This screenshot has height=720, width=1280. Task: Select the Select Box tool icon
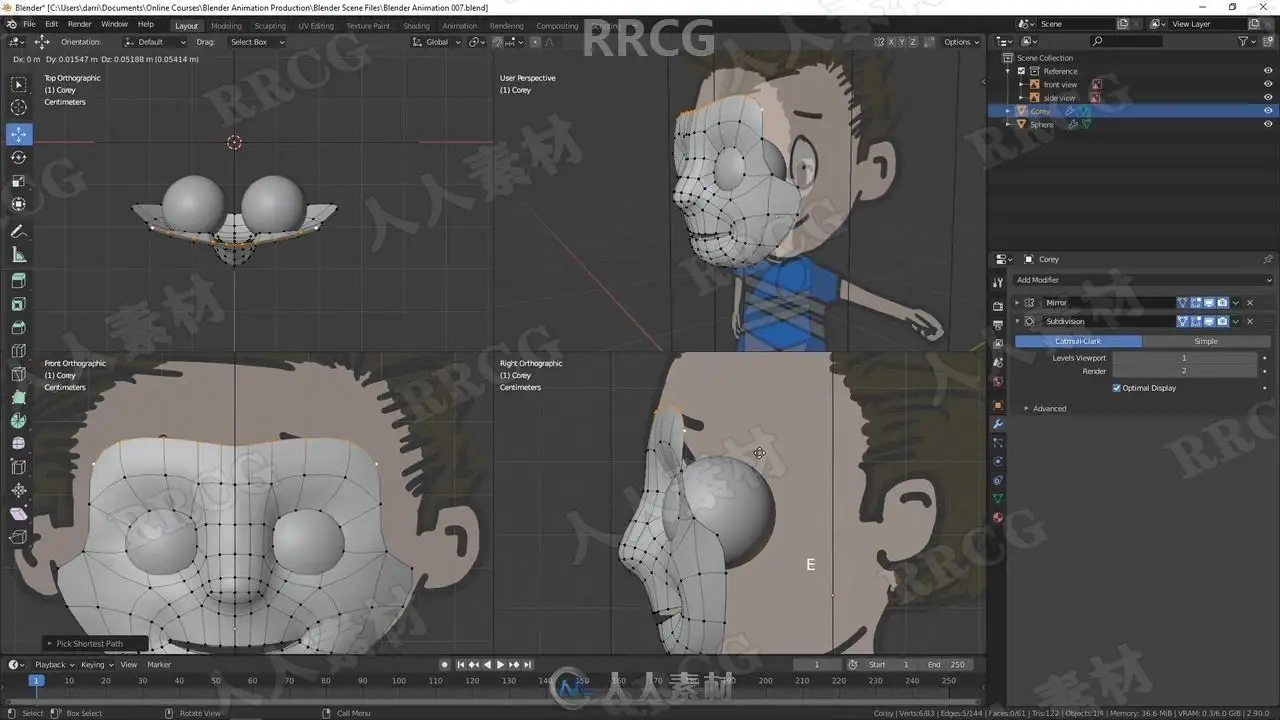[19, 85]
